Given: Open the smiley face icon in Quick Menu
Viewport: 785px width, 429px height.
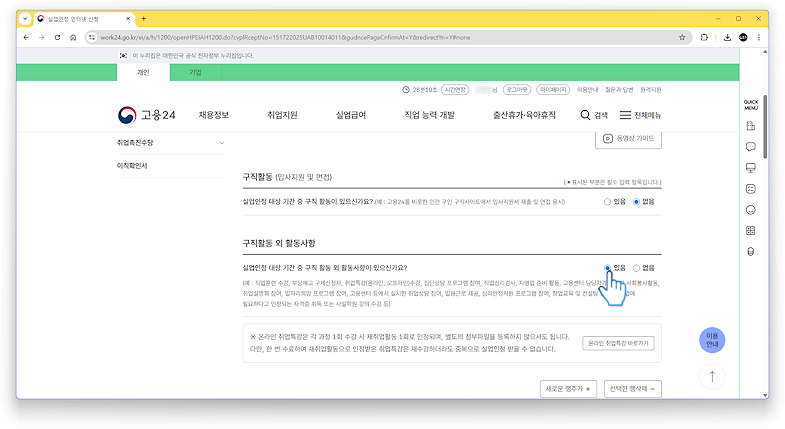Looking at the screenshot, I should [750, 210].
